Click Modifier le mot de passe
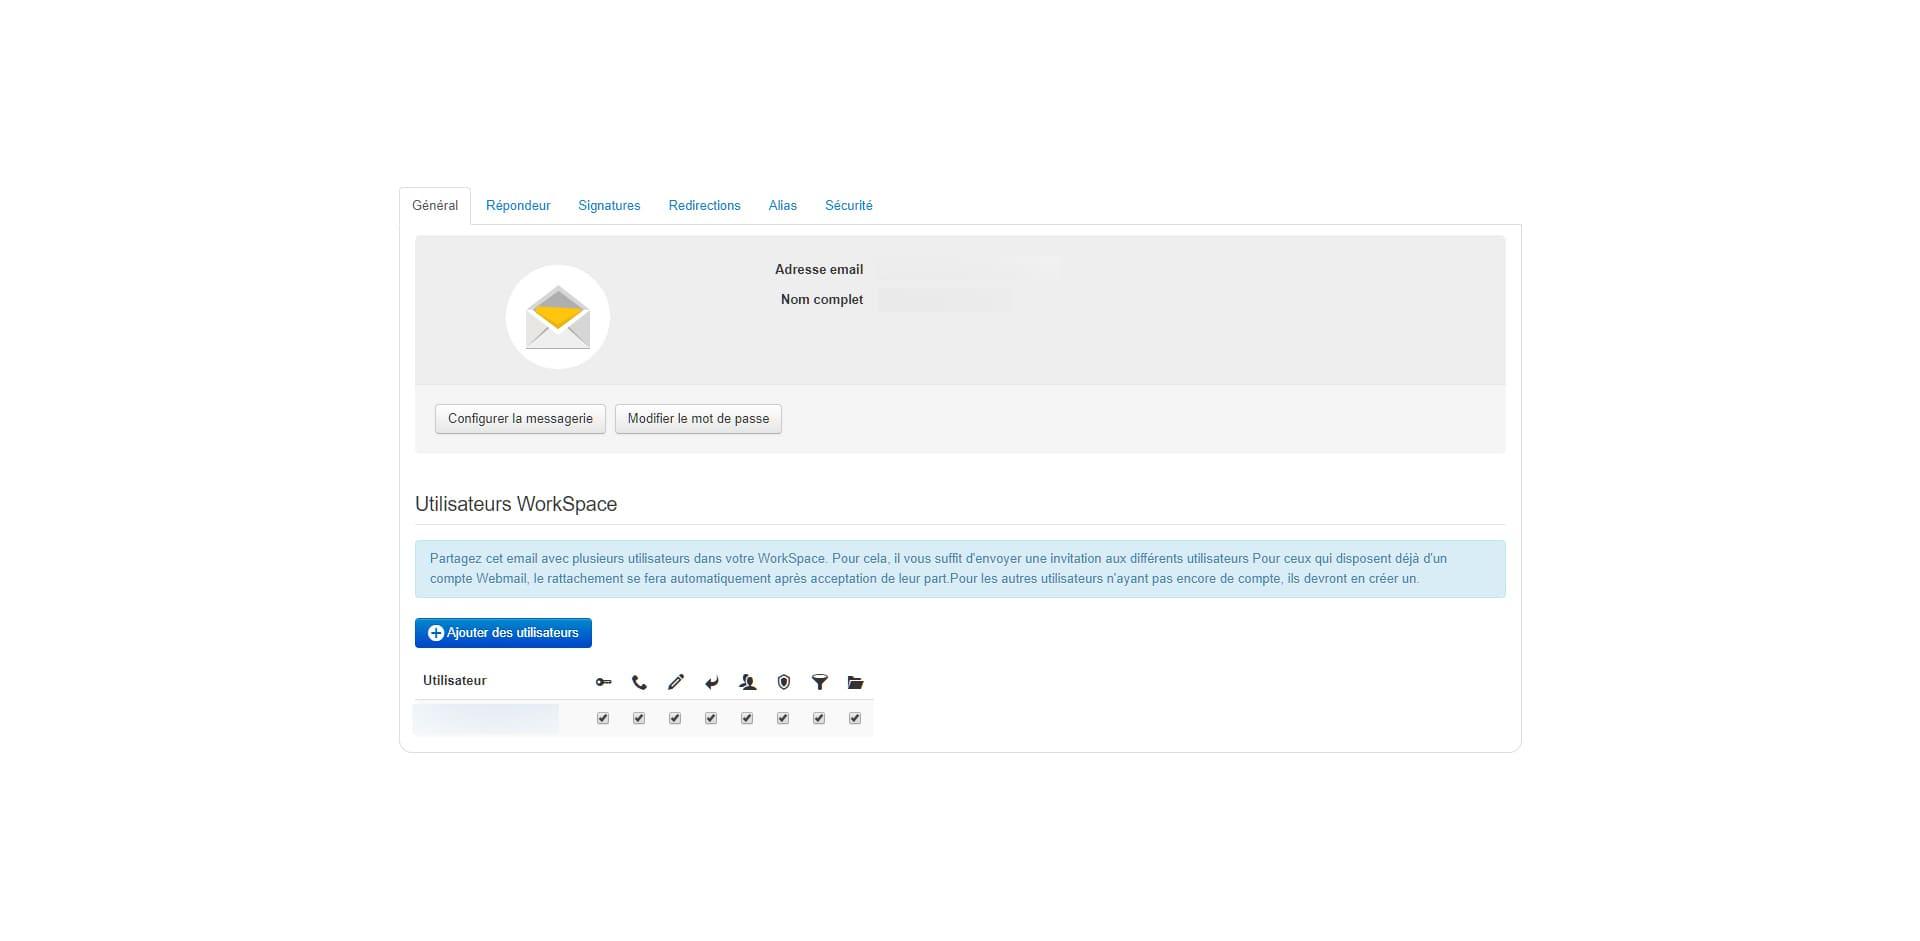The height and width of the screenshot is (941, 1920). [x=698, y=418]
